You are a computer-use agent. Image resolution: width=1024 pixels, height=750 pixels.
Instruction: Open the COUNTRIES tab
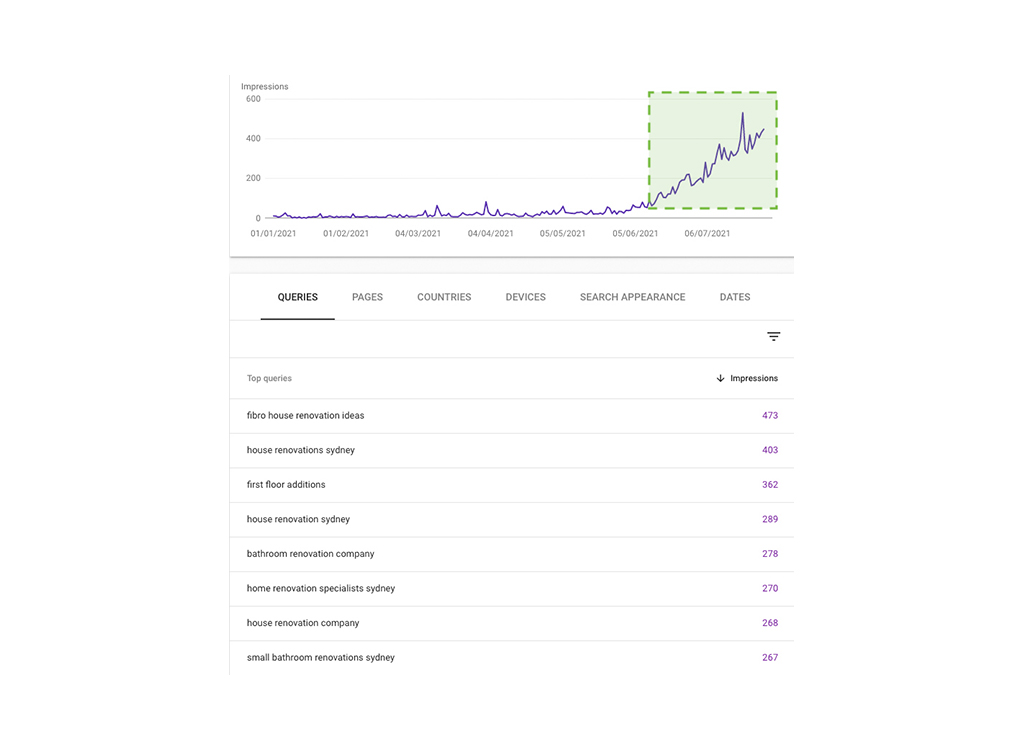444,297
